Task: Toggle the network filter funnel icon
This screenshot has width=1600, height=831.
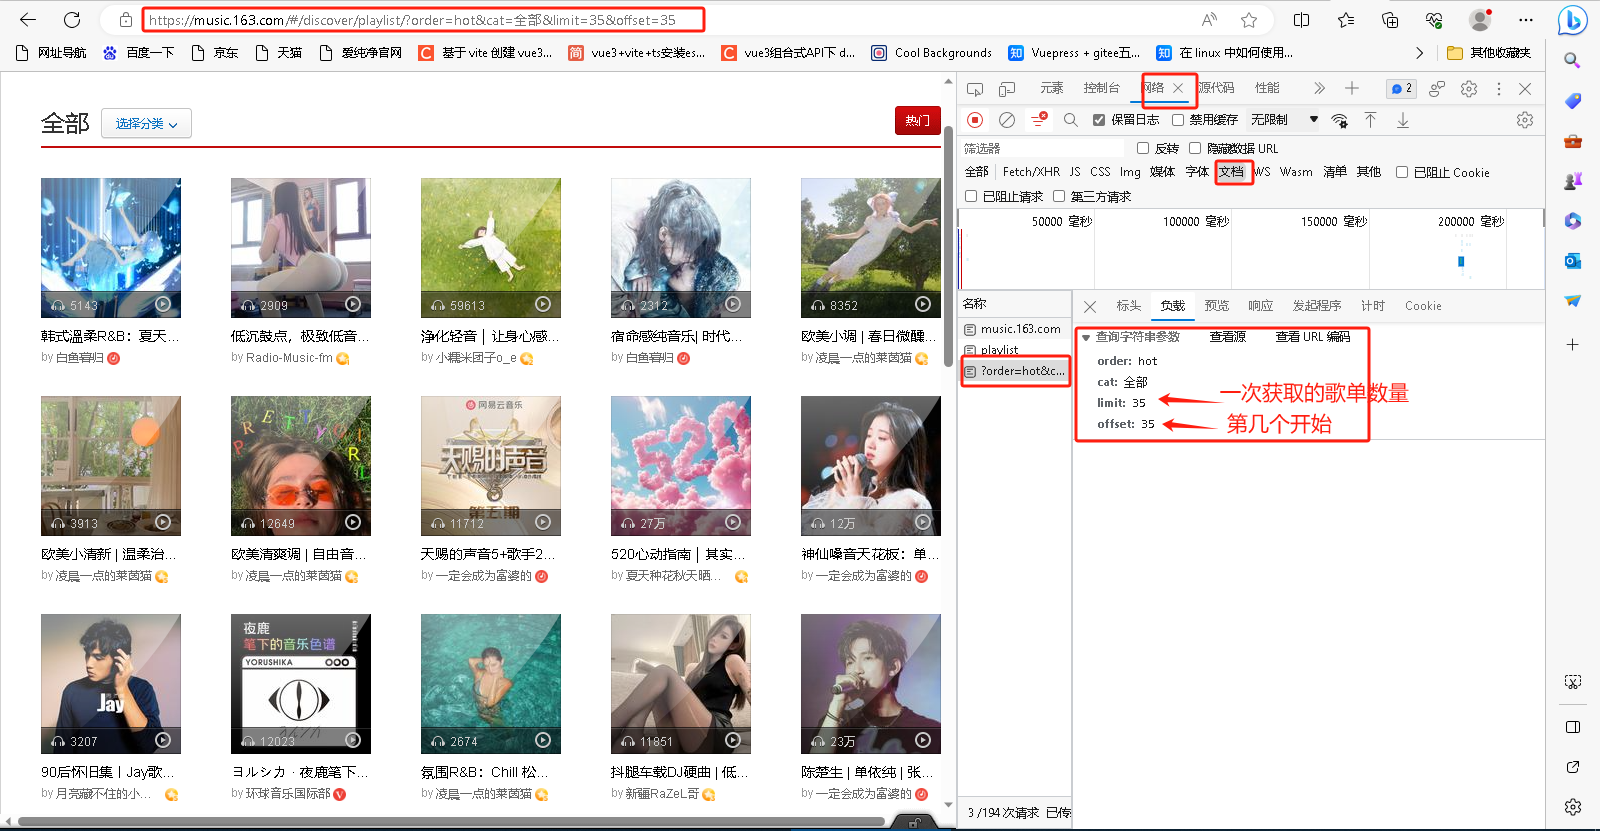Action: pyautogui.click(x=1039, y=120)
